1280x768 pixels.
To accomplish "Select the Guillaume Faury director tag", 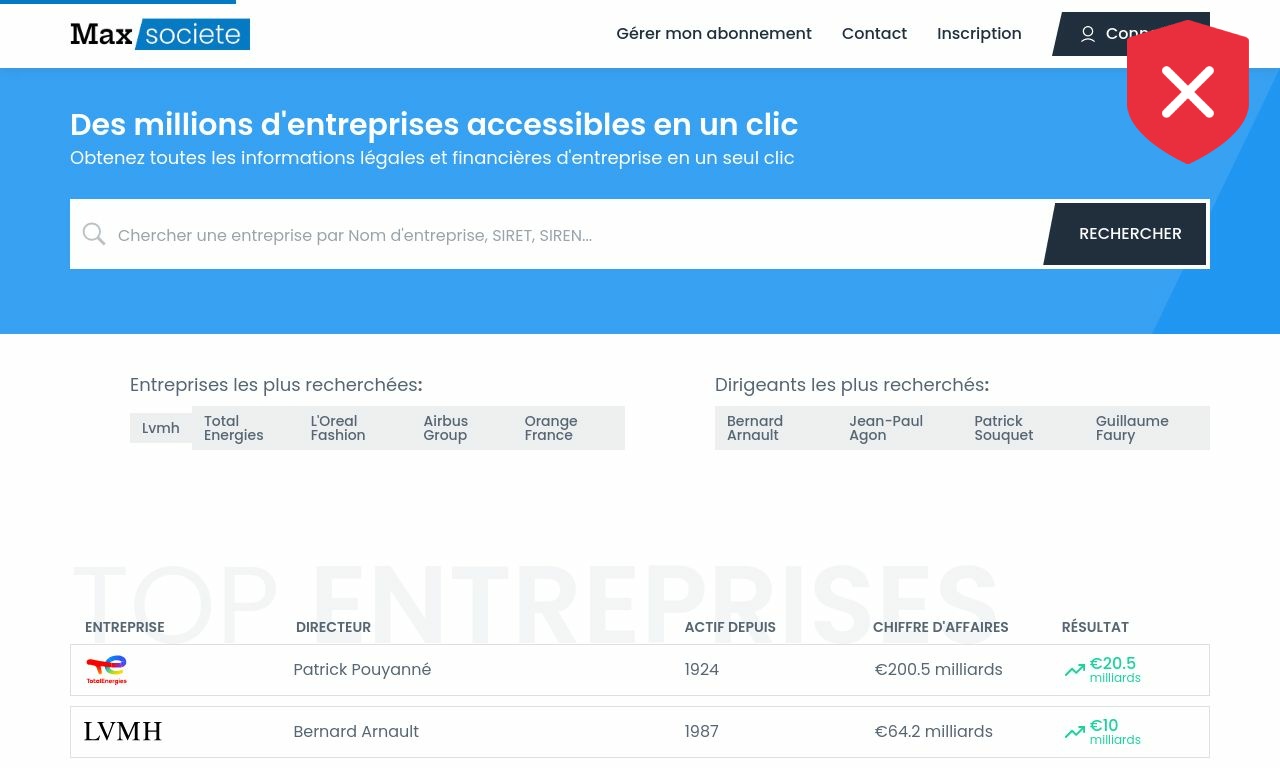I will pos(1147,428).
